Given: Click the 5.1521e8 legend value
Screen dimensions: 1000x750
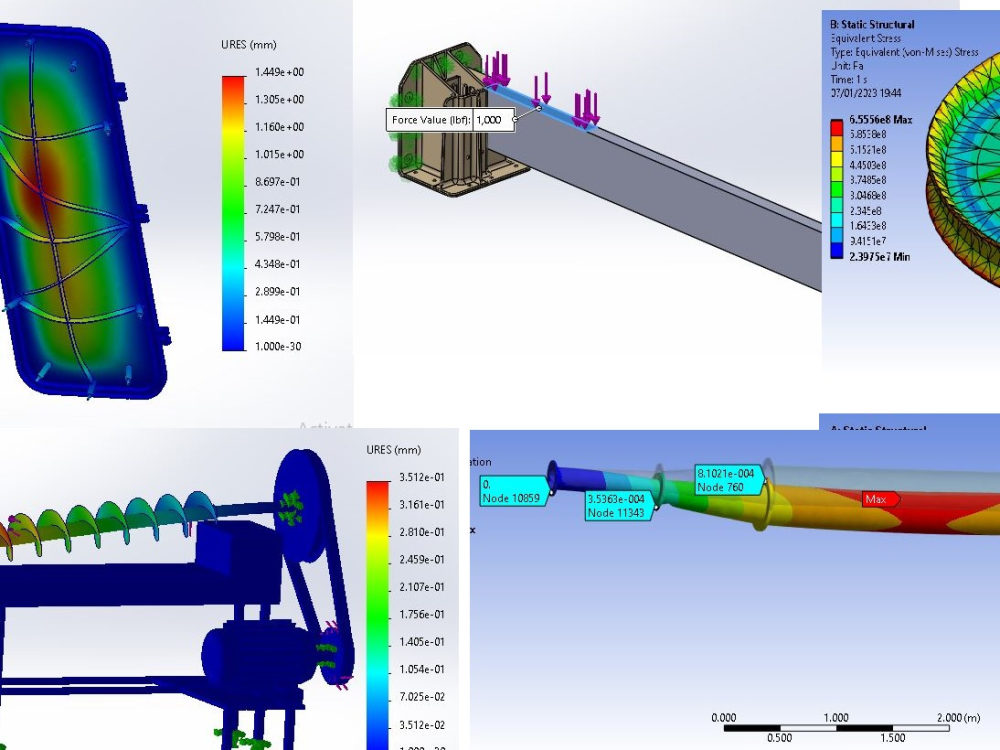Looking at the screenshot, I should point(867,150).
